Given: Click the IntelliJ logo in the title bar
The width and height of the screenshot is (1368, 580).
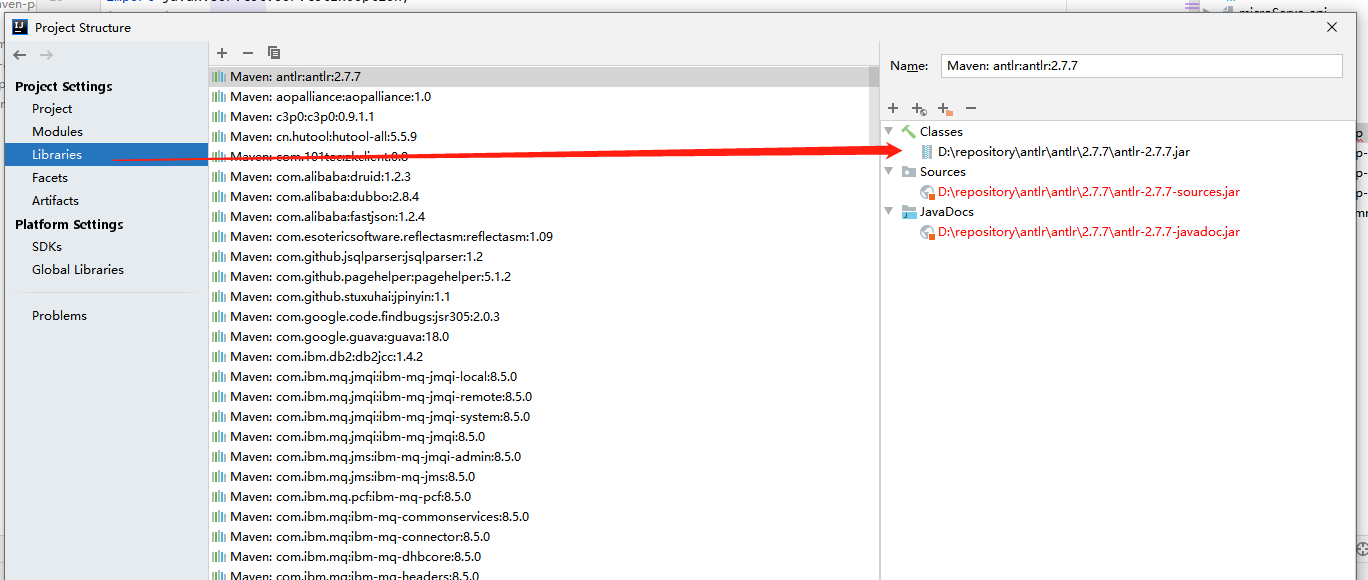Looking at the screenshot, I should click(20, 27).
